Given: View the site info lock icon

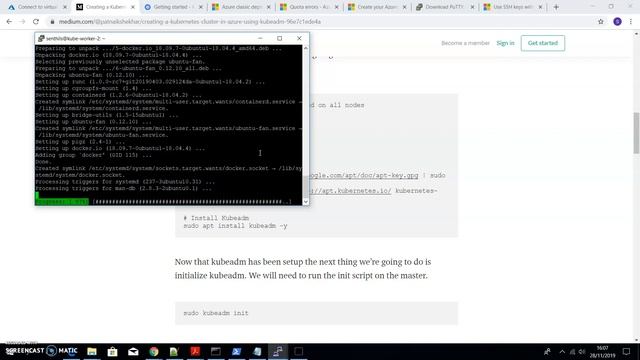Looking at the screenshot, I should pyautogui.click(x=52, y=22).
